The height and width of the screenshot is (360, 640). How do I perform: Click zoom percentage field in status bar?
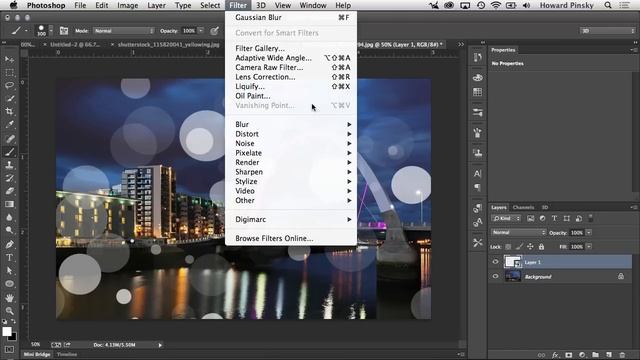coord(36,344)
